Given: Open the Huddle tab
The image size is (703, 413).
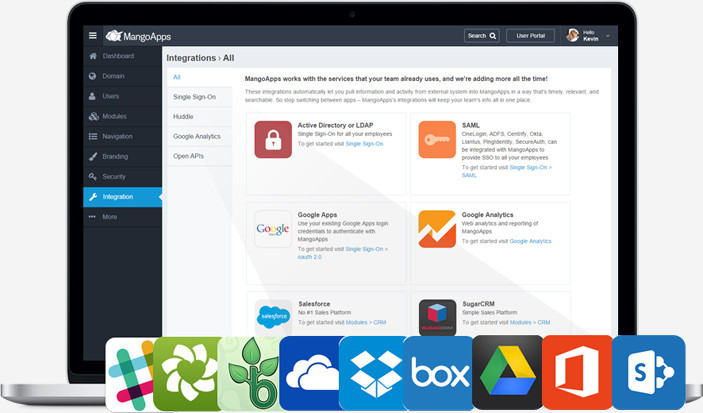Looking at the screenshot, I should click(200, 117).
